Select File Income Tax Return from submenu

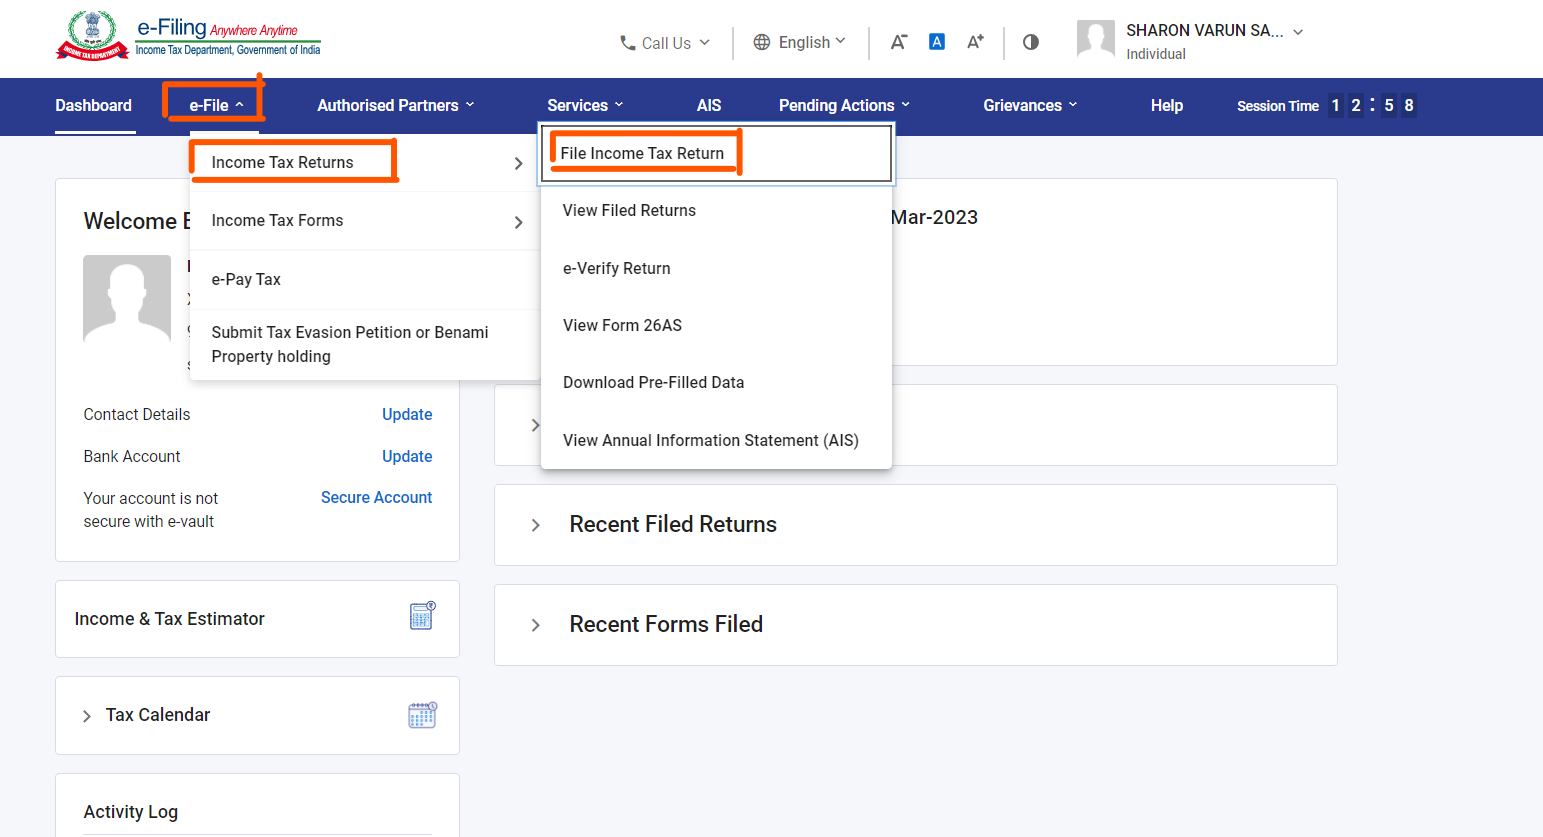click(644, 152)
